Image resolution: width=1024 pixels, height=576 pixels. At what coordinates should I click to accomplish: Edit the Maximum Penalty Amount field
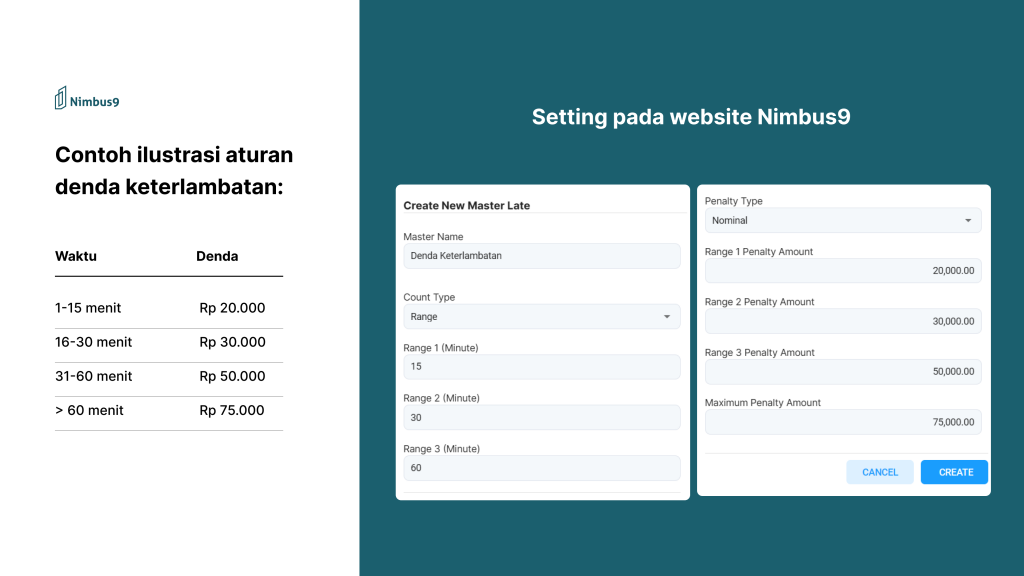843,422
